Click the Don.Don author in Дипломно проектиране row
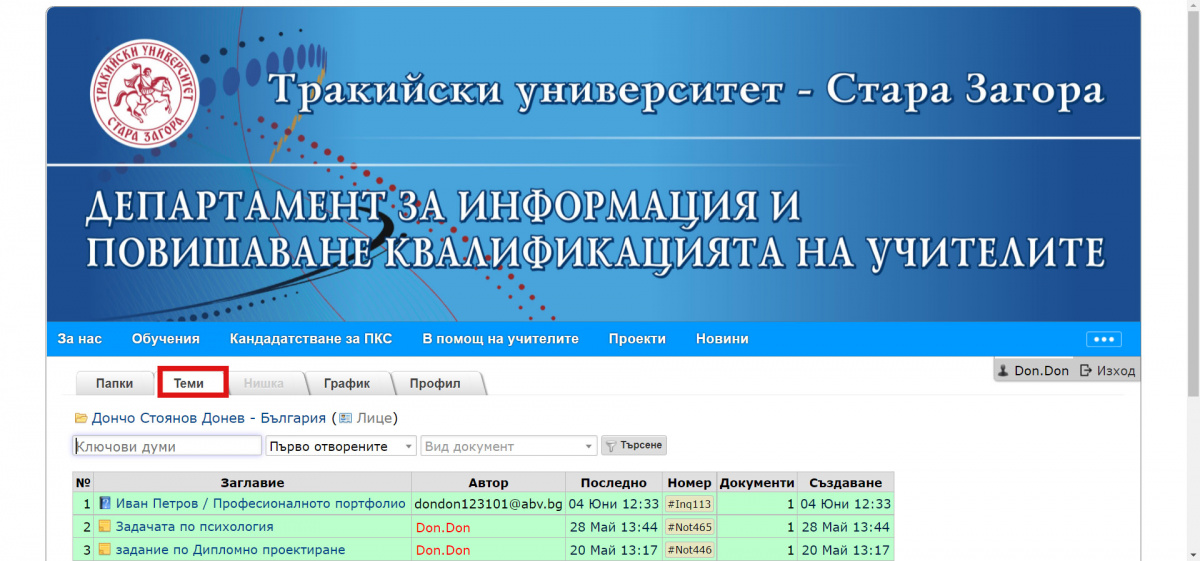Viewport: 1200px width, 561px height. pyautogui.click(x=443, y=550)
